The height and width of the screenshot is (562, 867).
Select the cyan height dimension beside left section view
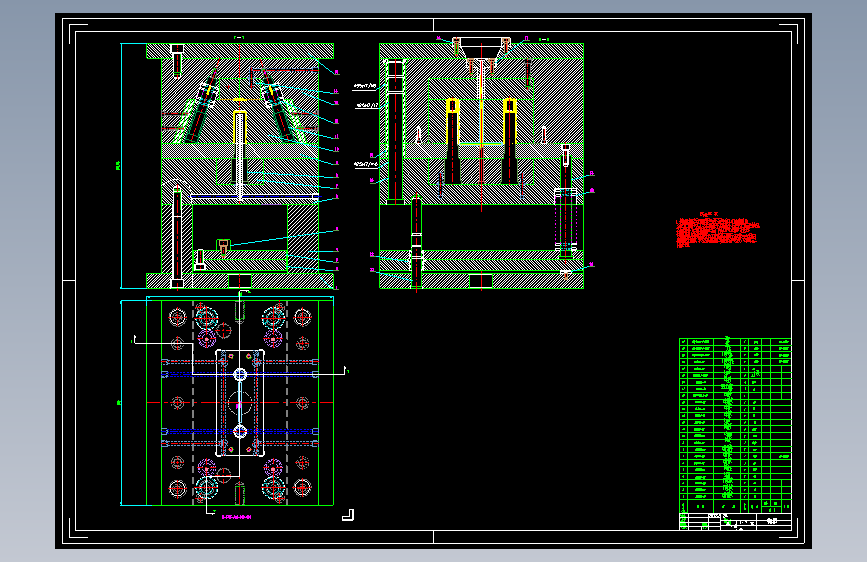[121, 165]
